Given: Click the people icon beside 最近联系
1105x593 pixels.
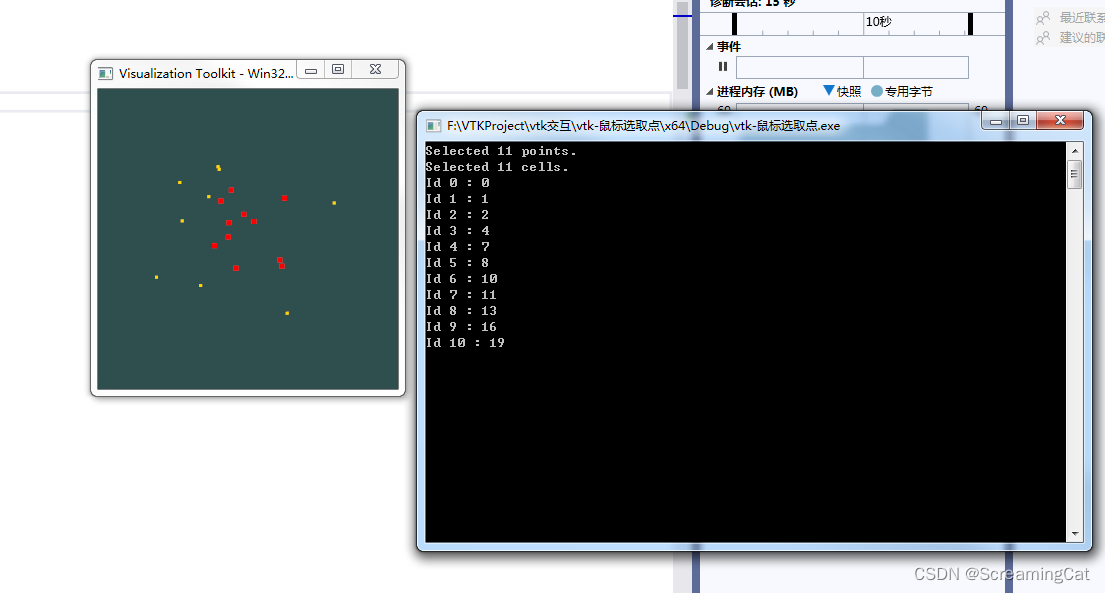Looking at the screenshot, I should [1043, 17].
